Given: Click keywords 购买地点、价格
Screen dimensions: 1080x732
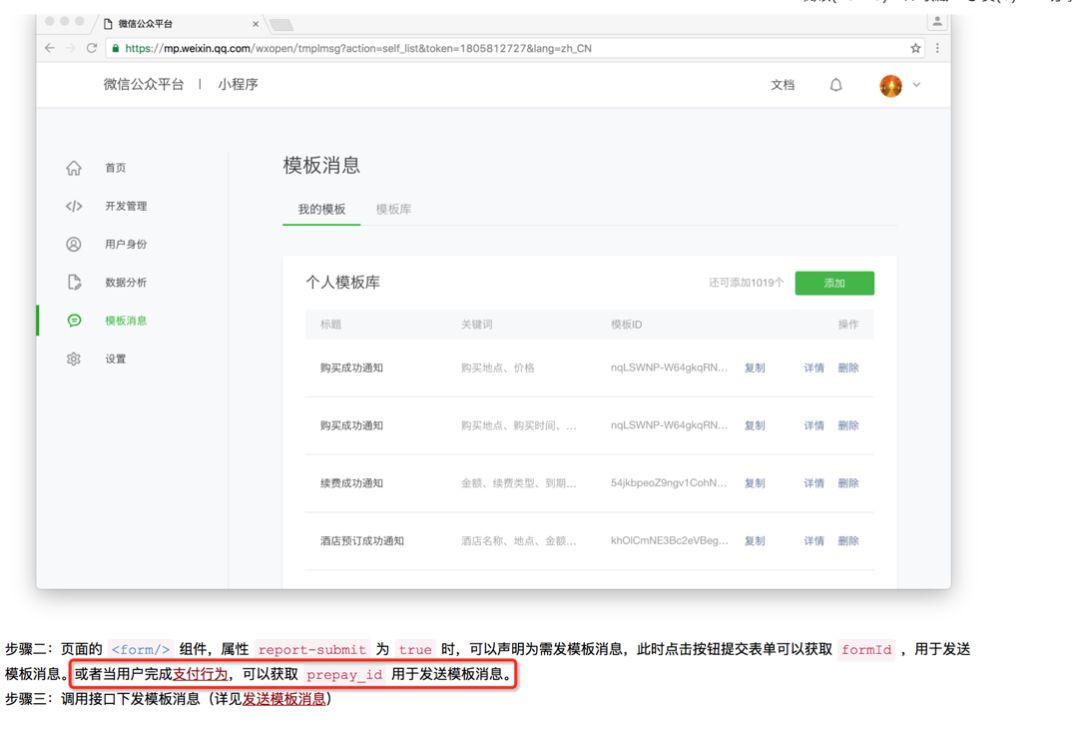Looking at the screenshot, I should (x=497, y=368).
